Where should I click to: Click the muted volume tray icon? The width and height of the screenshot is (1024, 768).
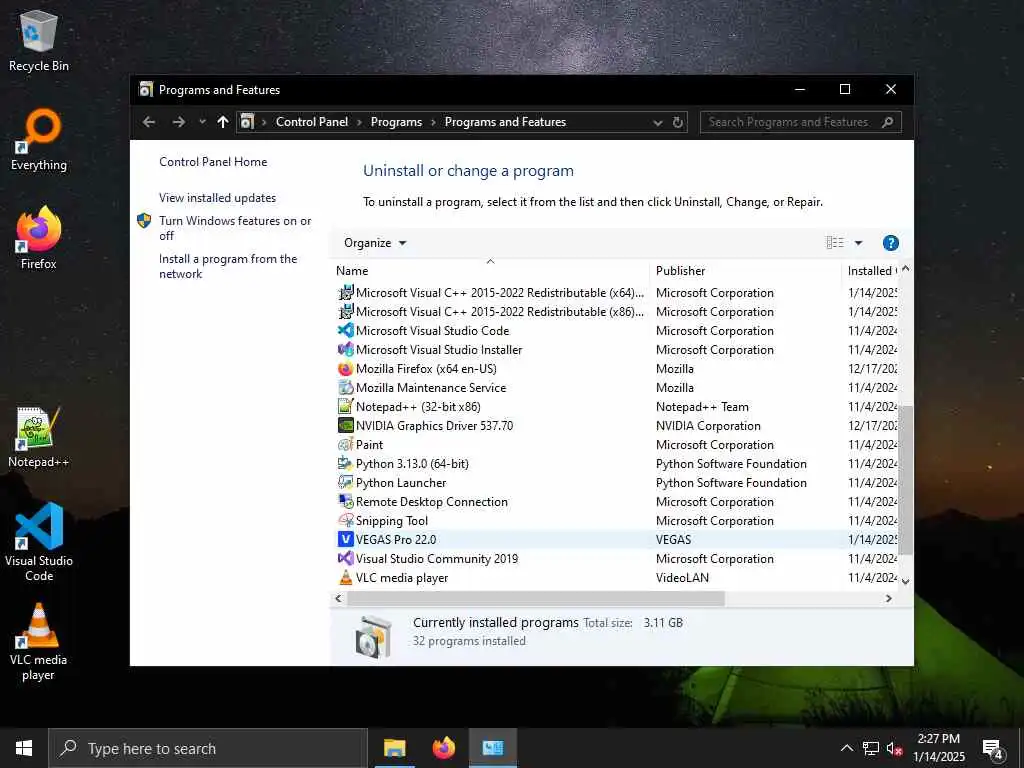895,748
